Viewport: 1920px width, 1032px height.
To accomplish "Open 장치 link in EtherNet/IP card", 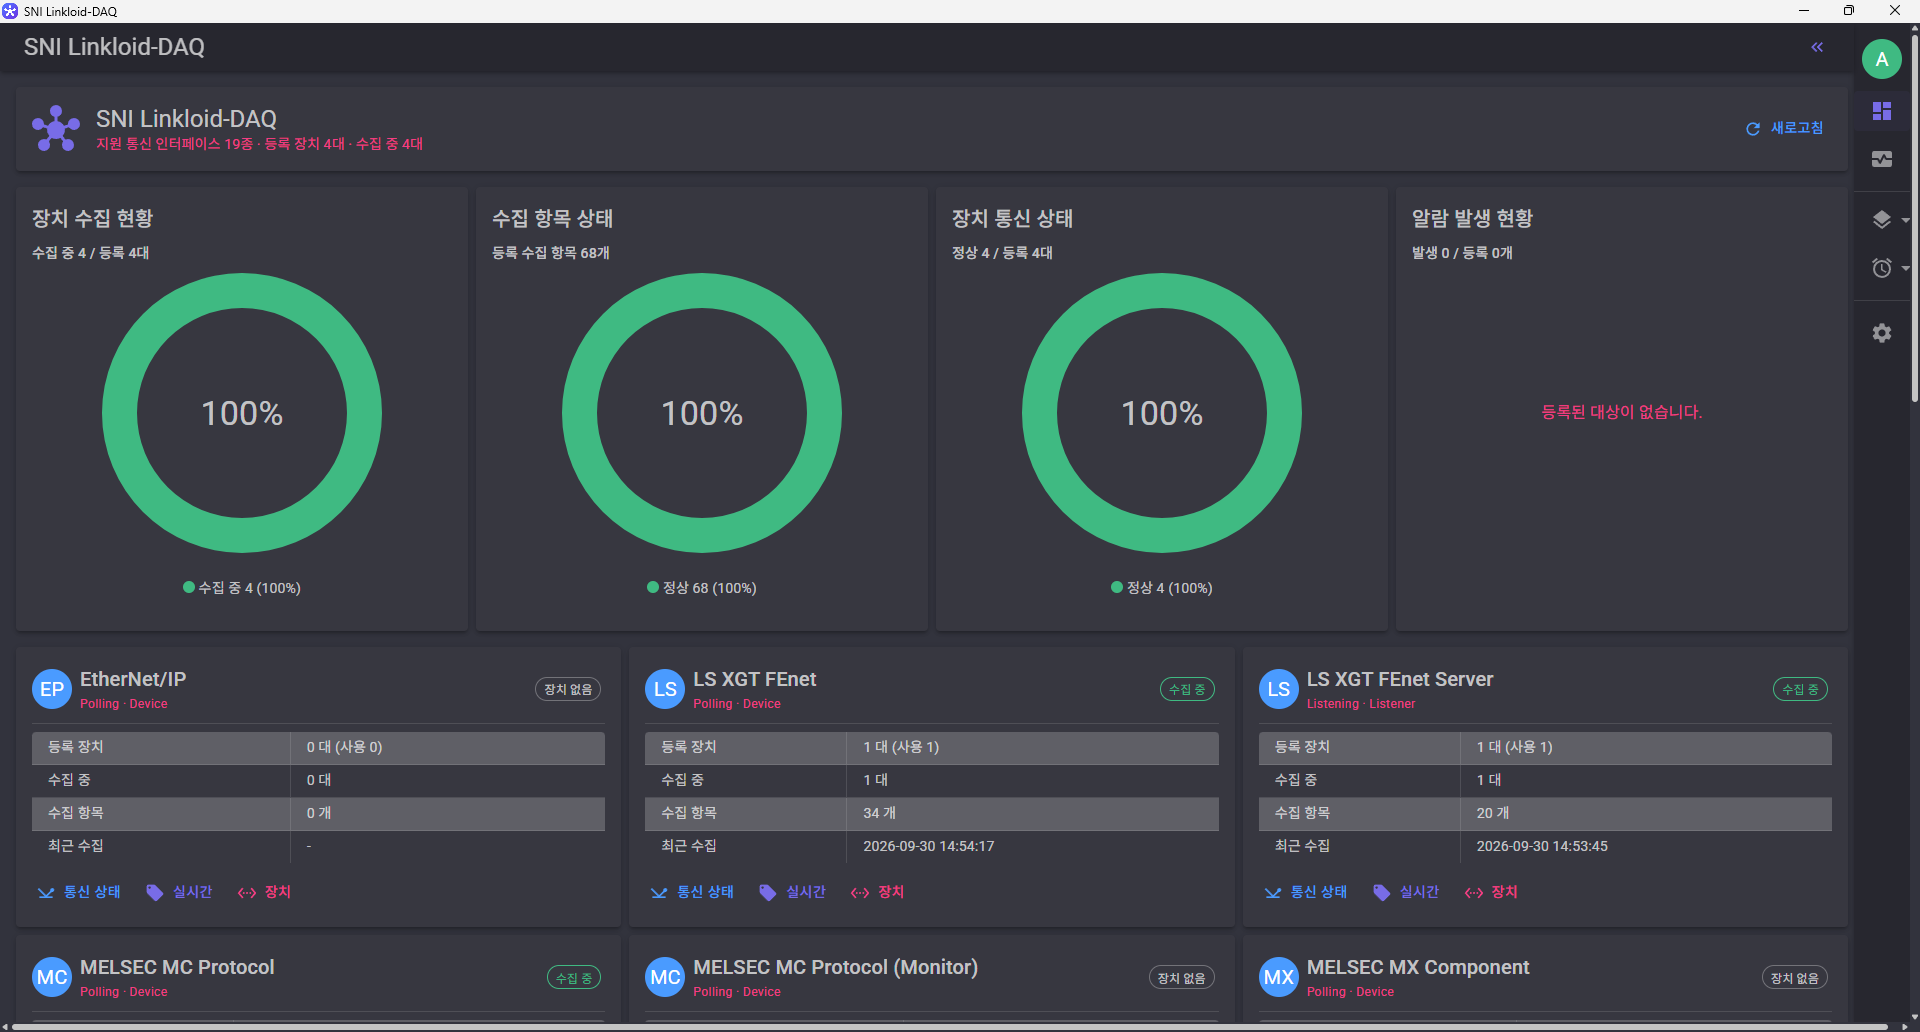I will [x=264, y=892].
